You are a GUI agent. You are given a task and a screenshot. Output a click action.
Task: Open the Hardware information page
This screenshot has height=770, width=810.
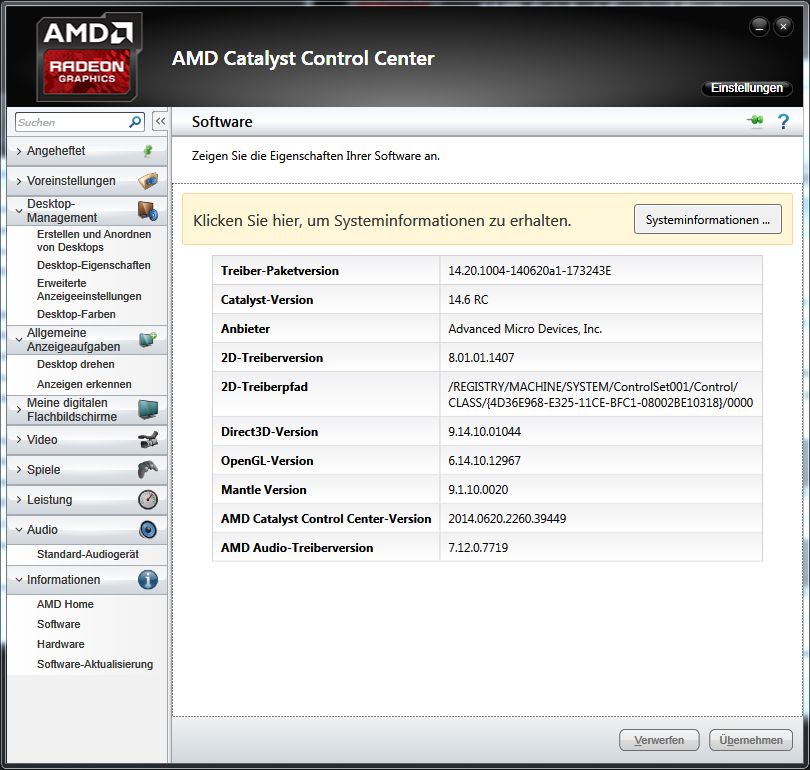[x=60, y=644]
